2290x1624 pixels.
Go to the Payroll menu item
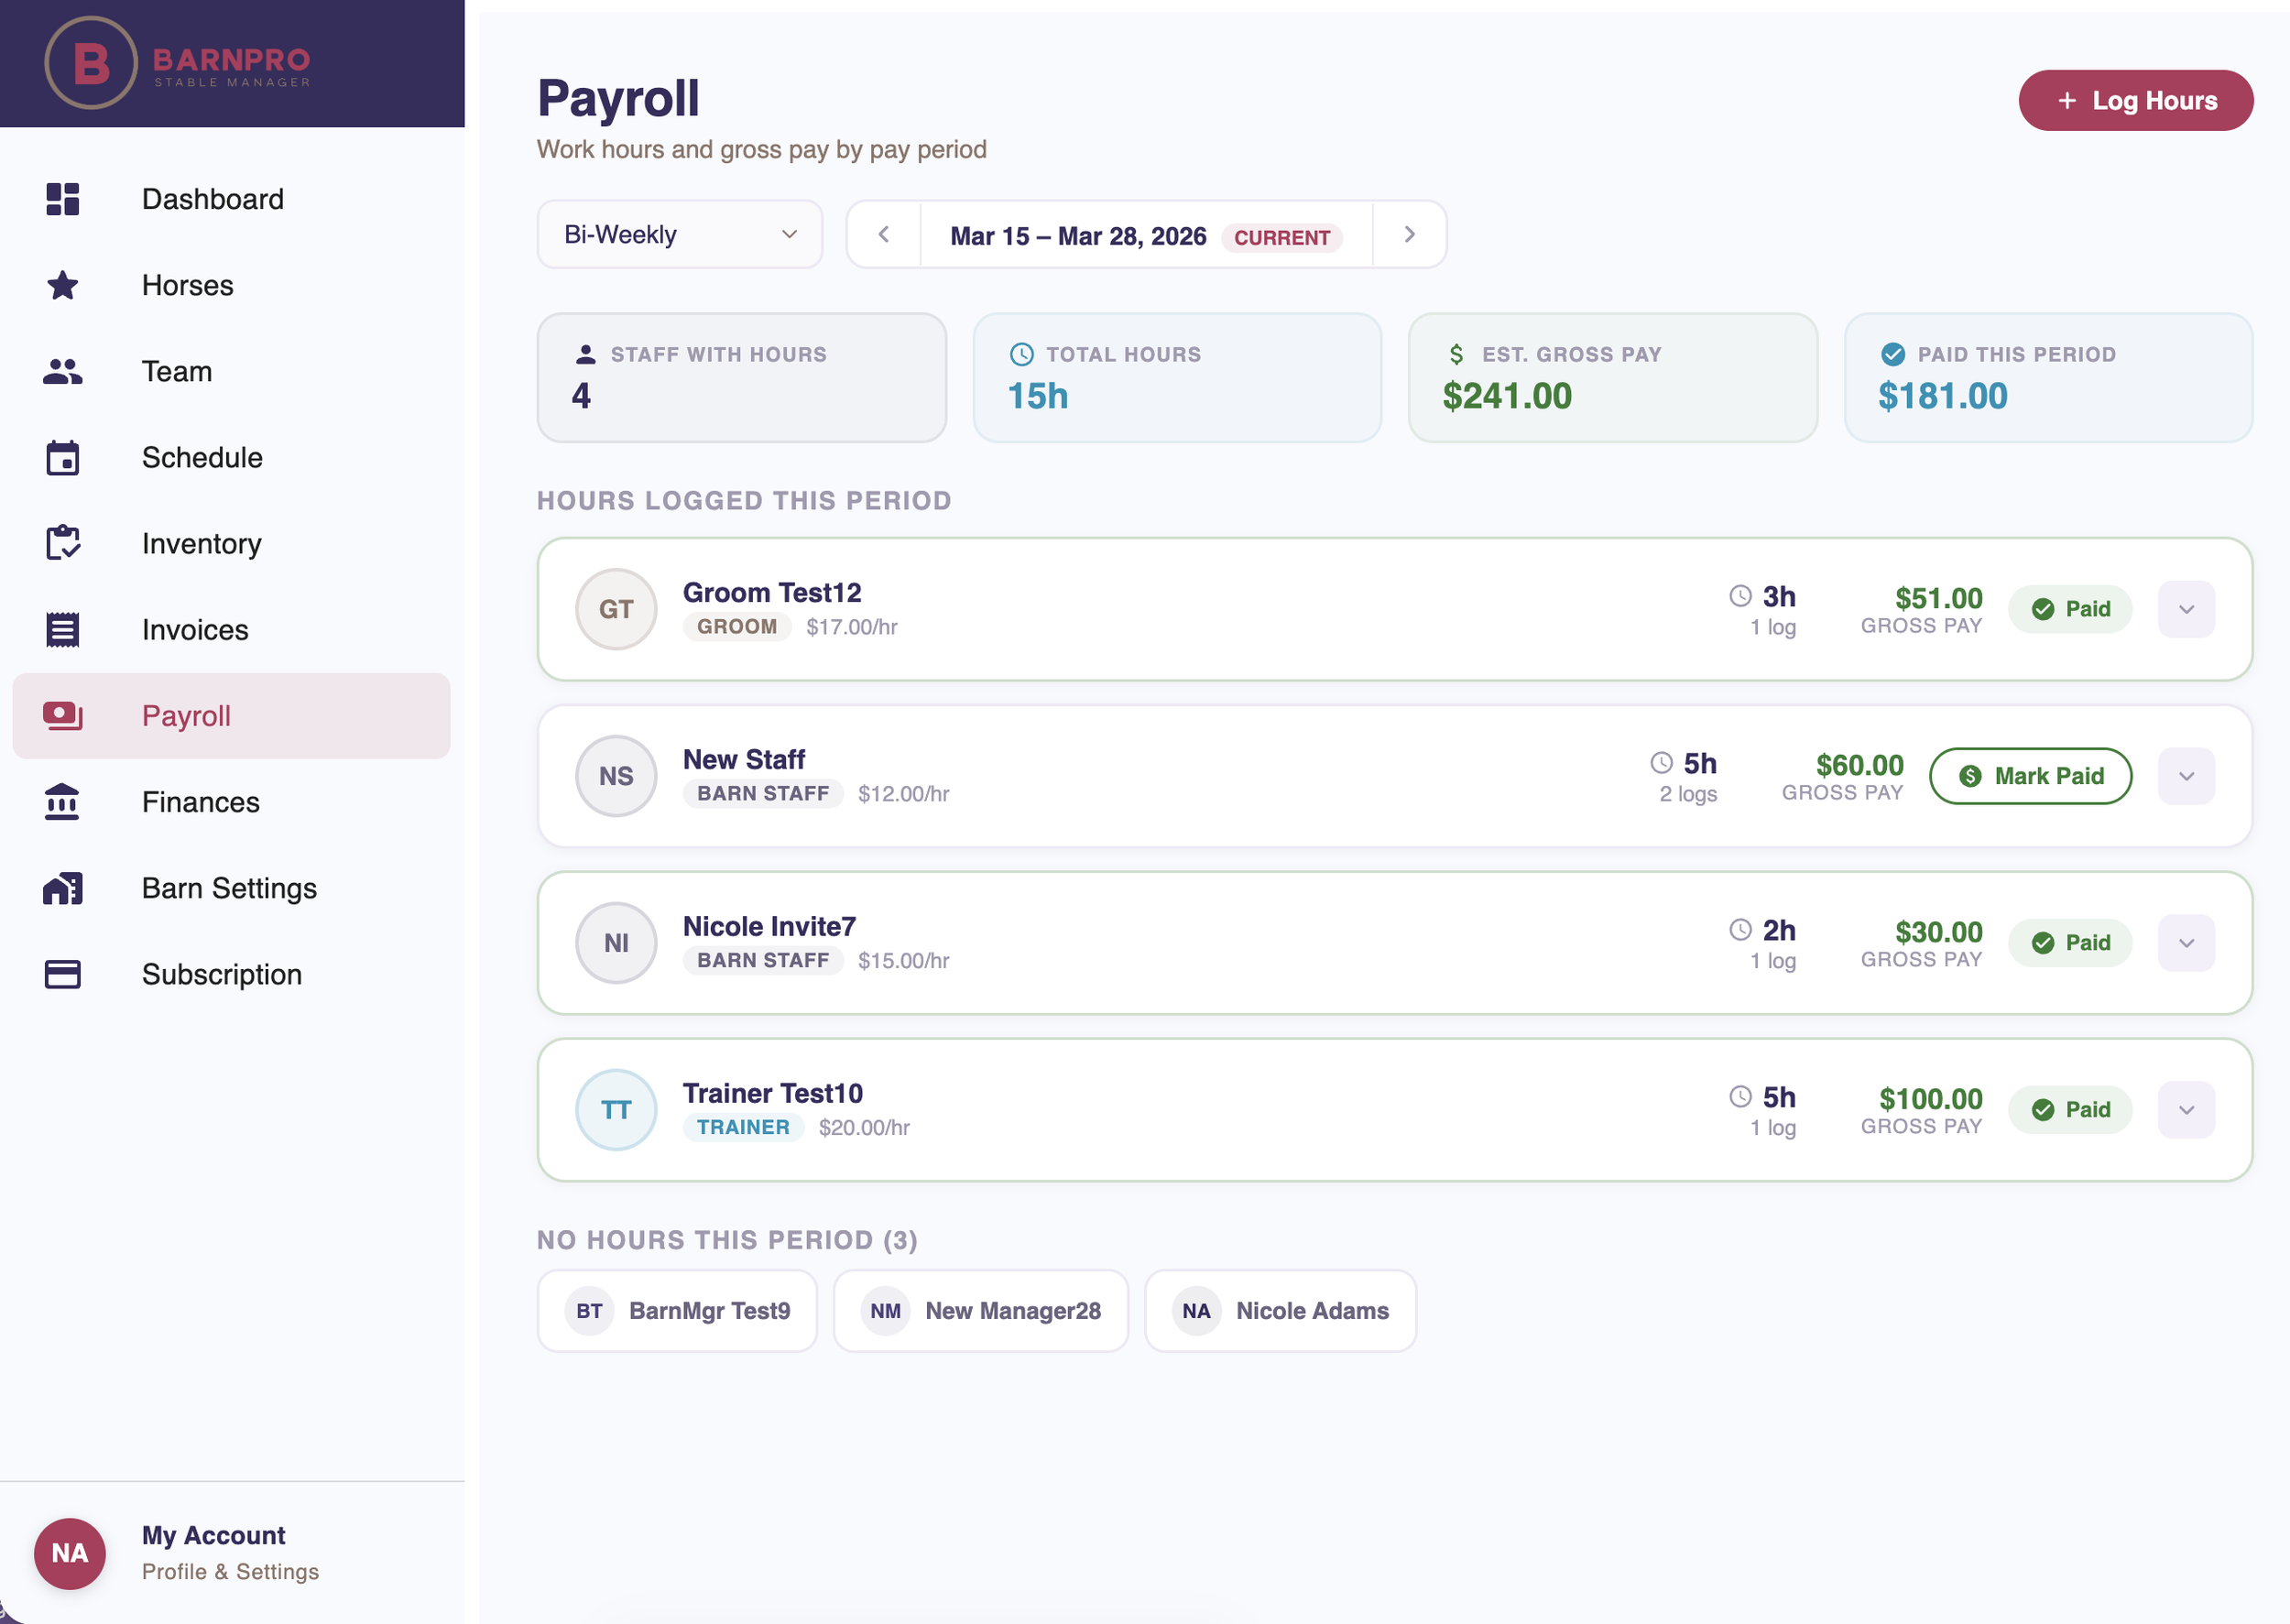186,716
